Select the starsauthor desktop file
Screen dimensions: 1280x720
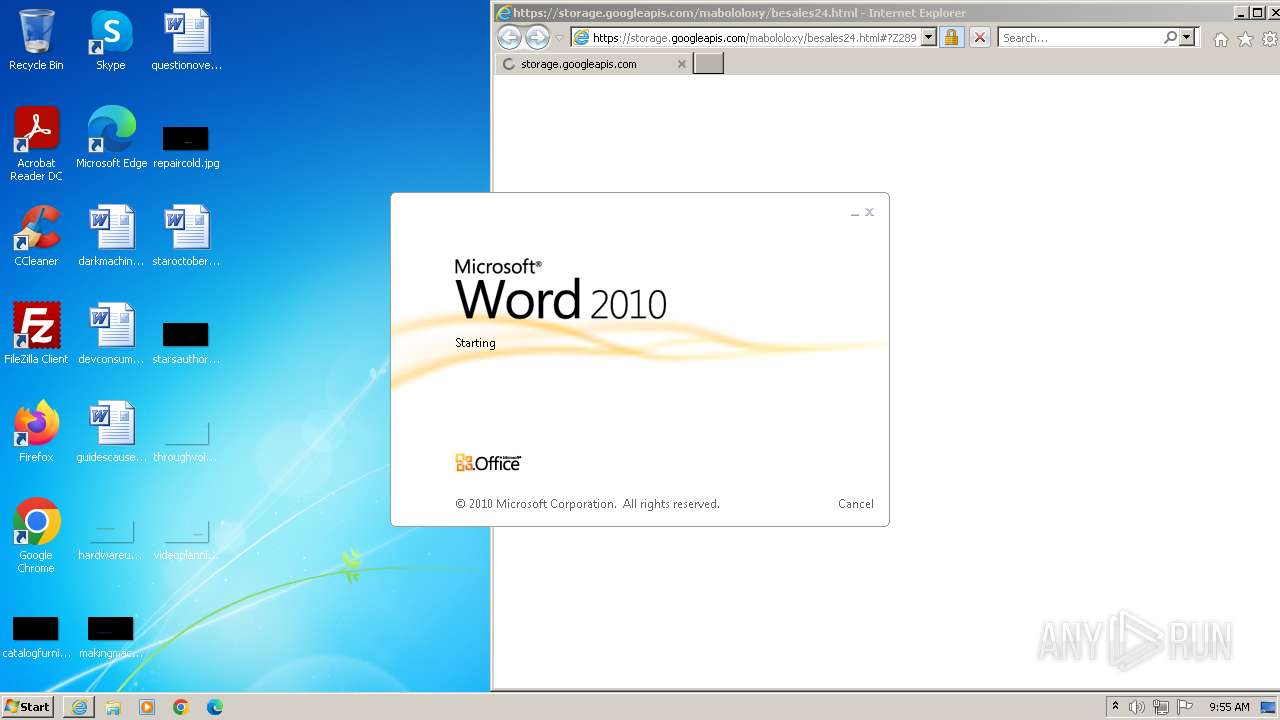pyautogui.click(x=186, y=341)
